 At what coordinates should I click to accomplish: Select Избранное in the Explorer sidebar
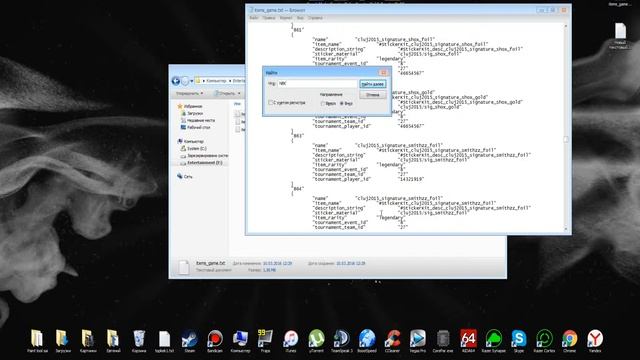tap(190, 106)
